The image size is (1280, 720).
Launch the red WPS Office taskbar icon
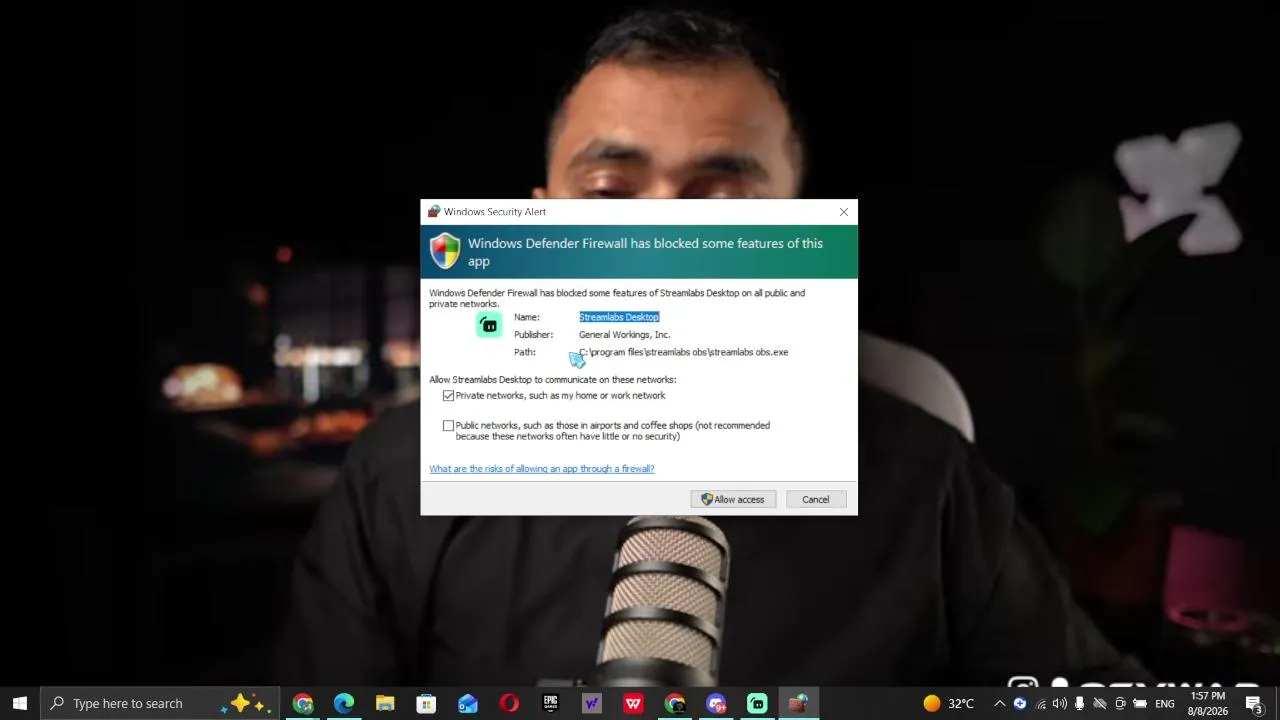[x=633, y=703]
